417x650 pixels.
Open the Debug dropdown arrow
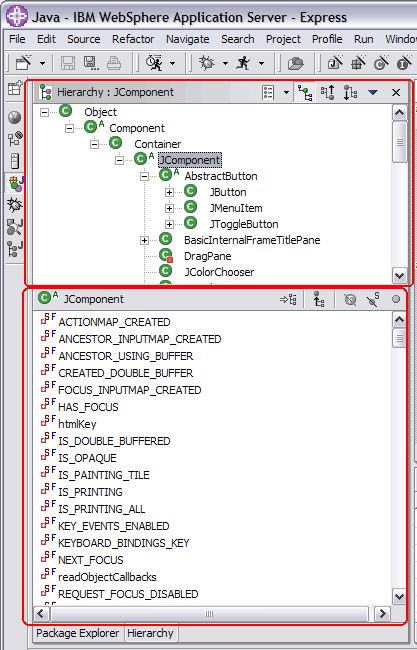[x=225, y=64]
